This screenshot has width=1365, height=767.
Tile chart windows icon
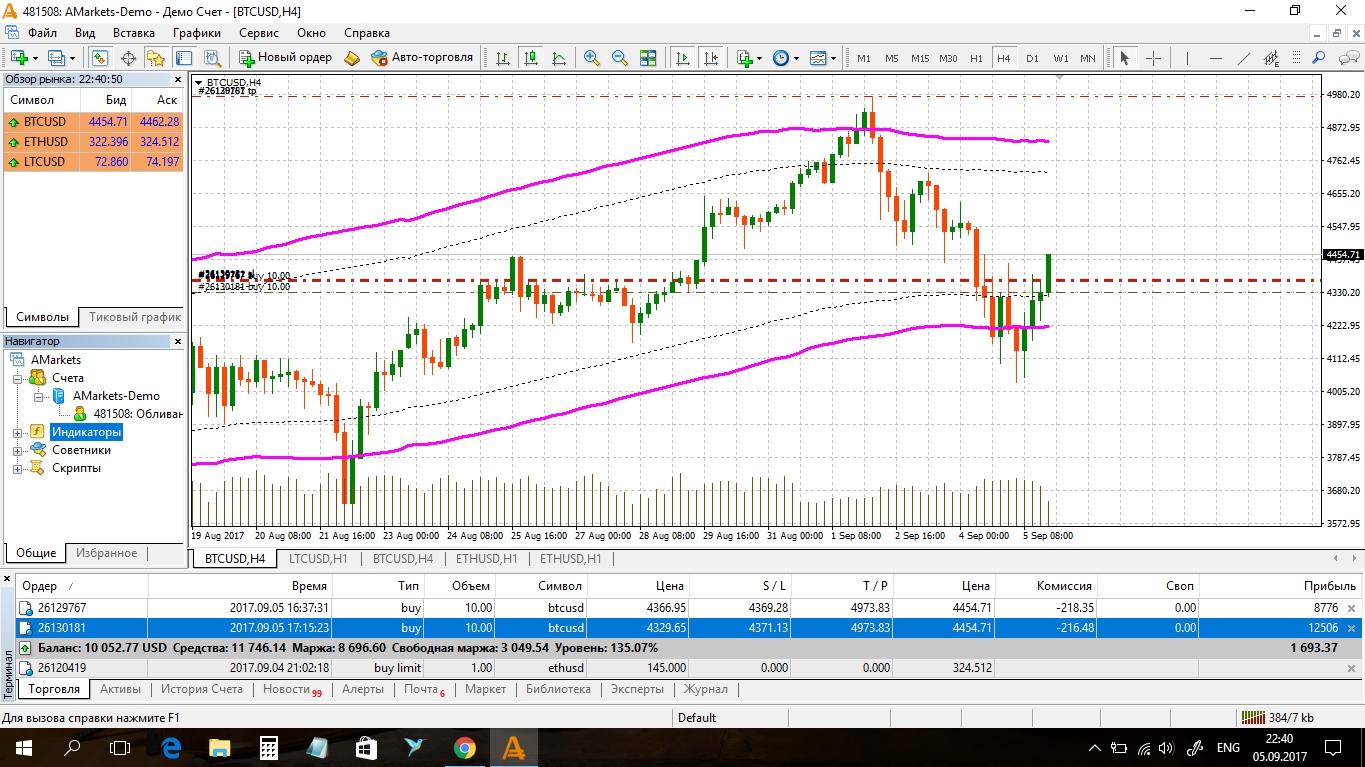[x=647, y=58]
